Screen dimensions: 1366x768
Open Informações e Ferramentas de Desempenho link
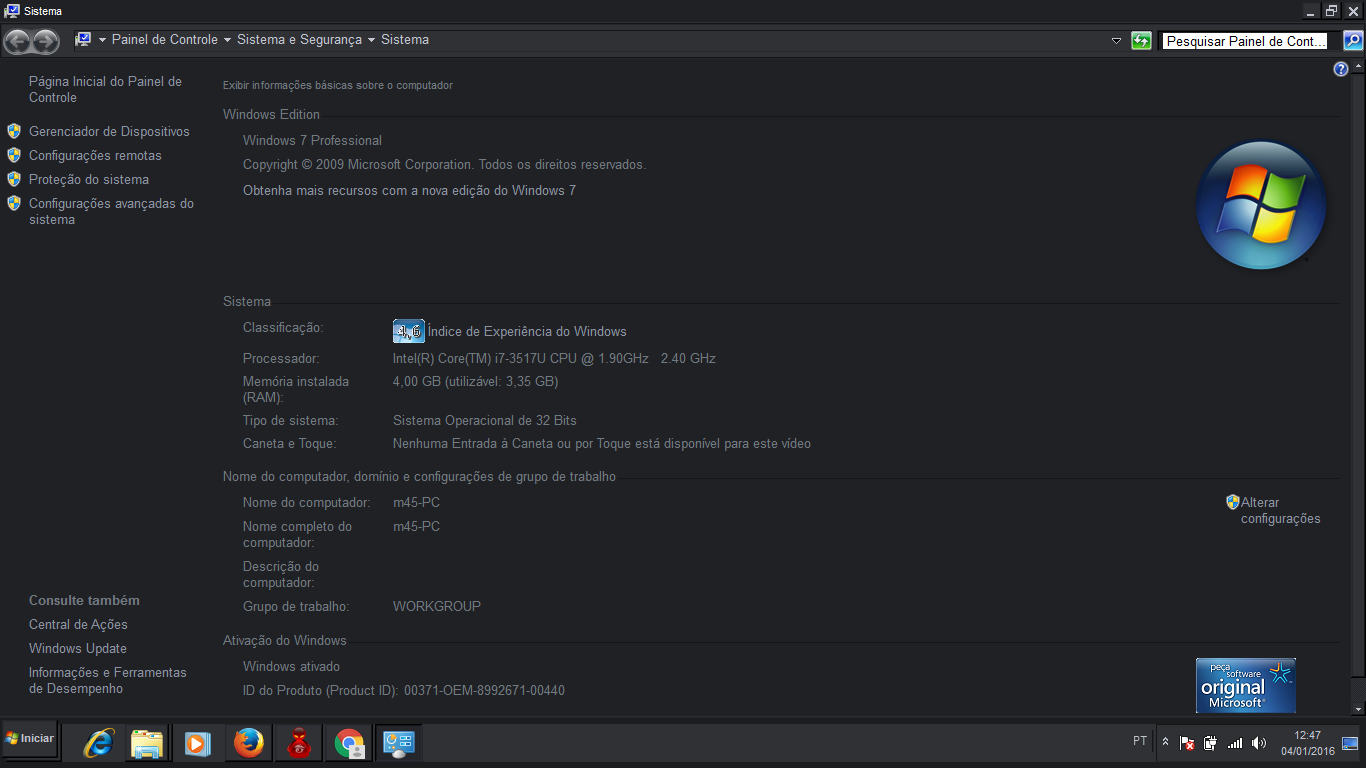tap(108, 680)
